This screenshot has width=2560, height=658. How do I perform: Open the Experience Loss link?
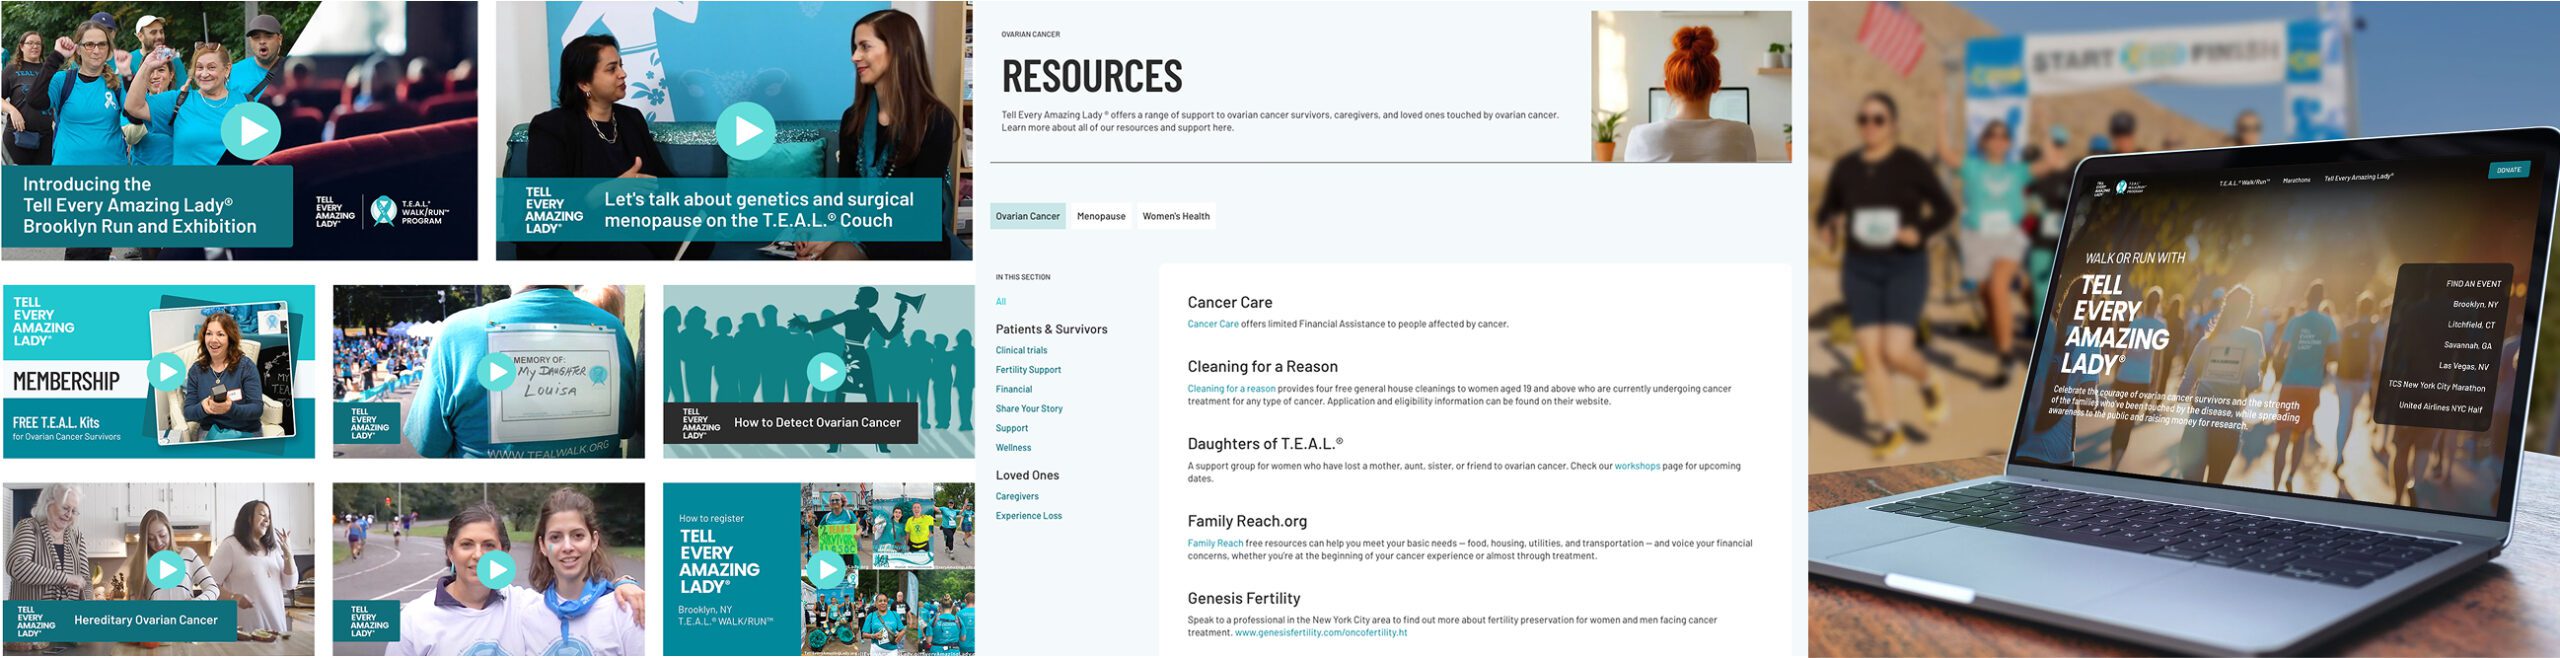pos(1029,516)
